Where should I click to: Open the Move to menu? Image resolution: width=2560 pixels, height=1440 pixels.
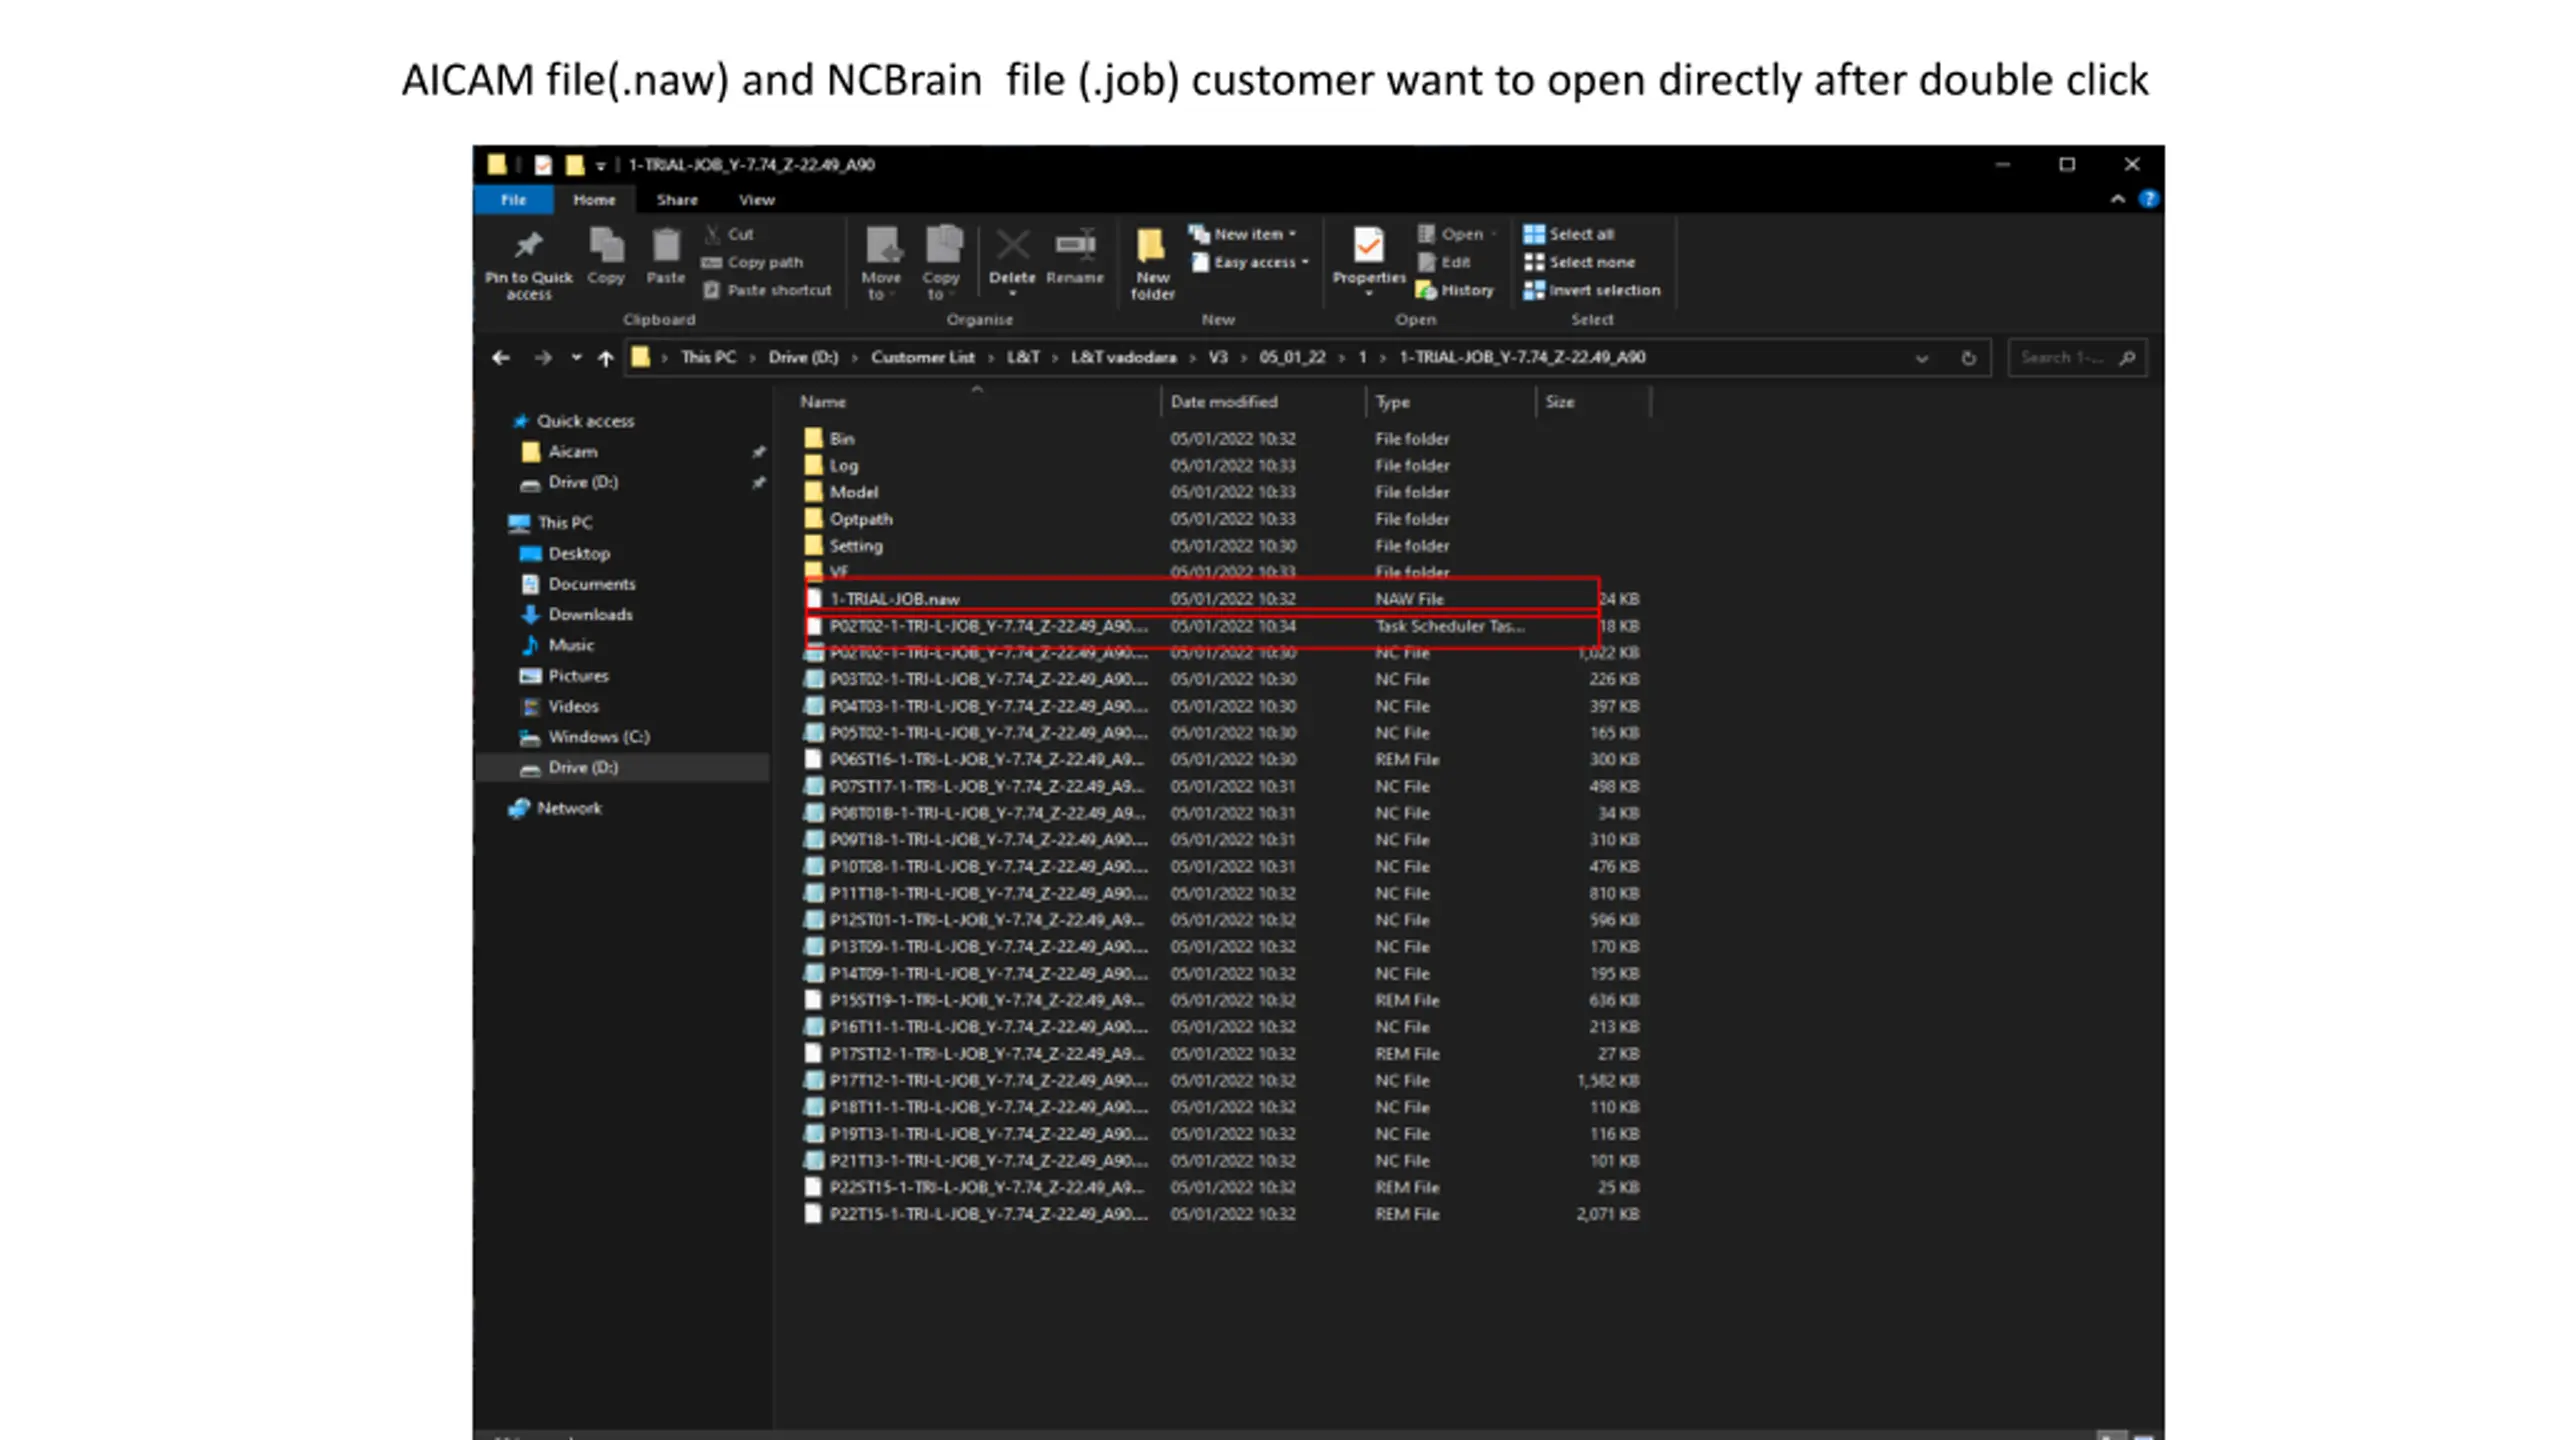click(x=881, y=264)
